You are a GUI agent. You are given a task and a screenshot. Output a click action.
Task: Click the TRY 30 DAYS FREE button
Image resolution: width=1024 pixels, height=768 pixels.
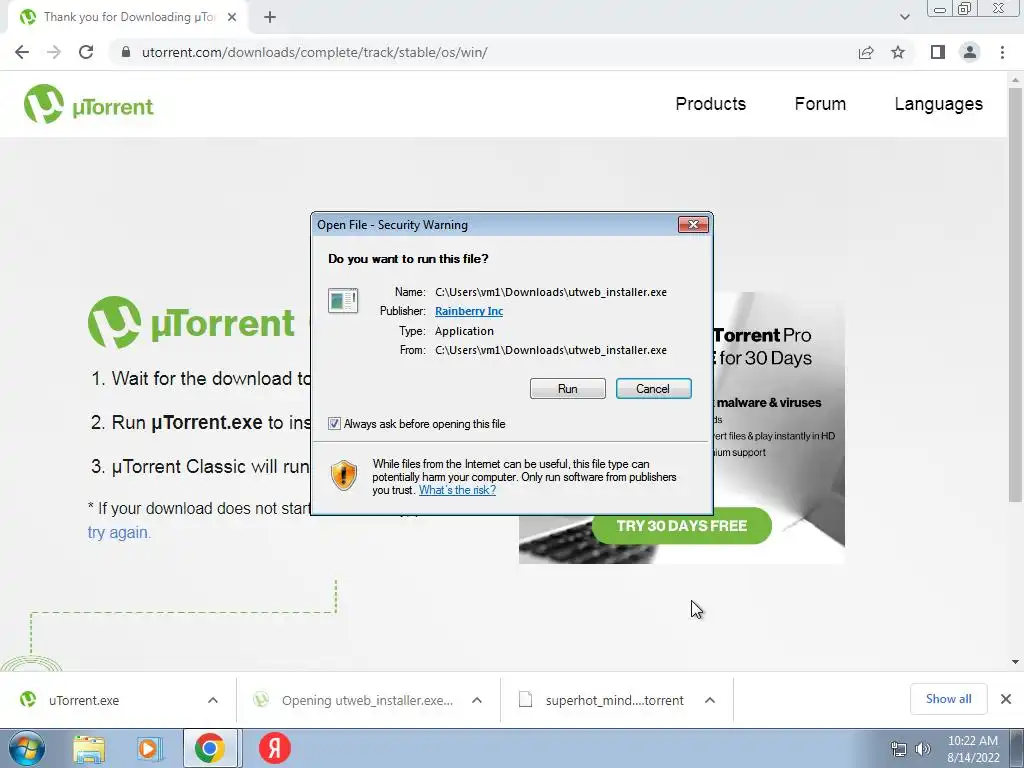[682, 526]
